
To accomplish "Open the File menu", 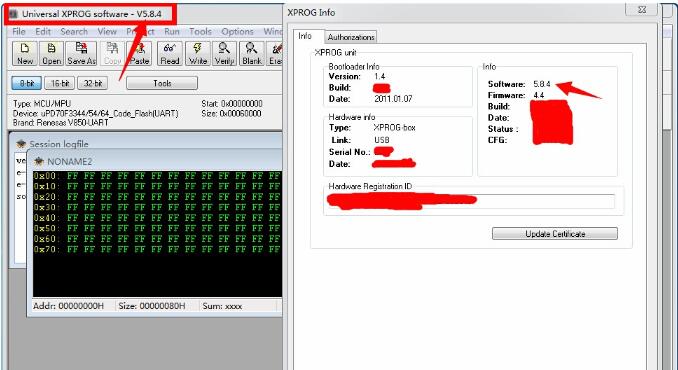I will pos(19,32).
